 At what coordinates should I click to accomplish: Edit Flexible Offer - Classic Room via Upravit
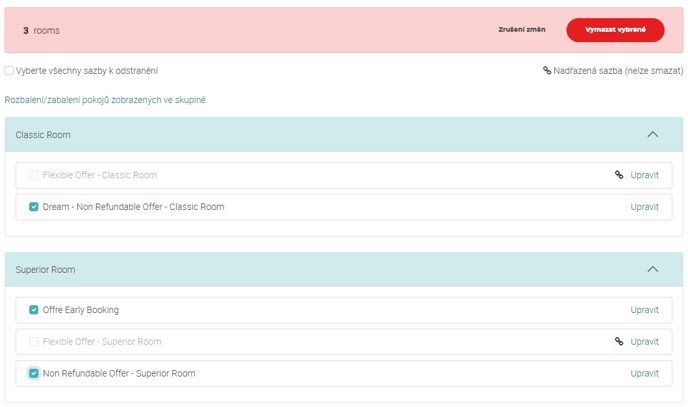click(x=644, y=175)
